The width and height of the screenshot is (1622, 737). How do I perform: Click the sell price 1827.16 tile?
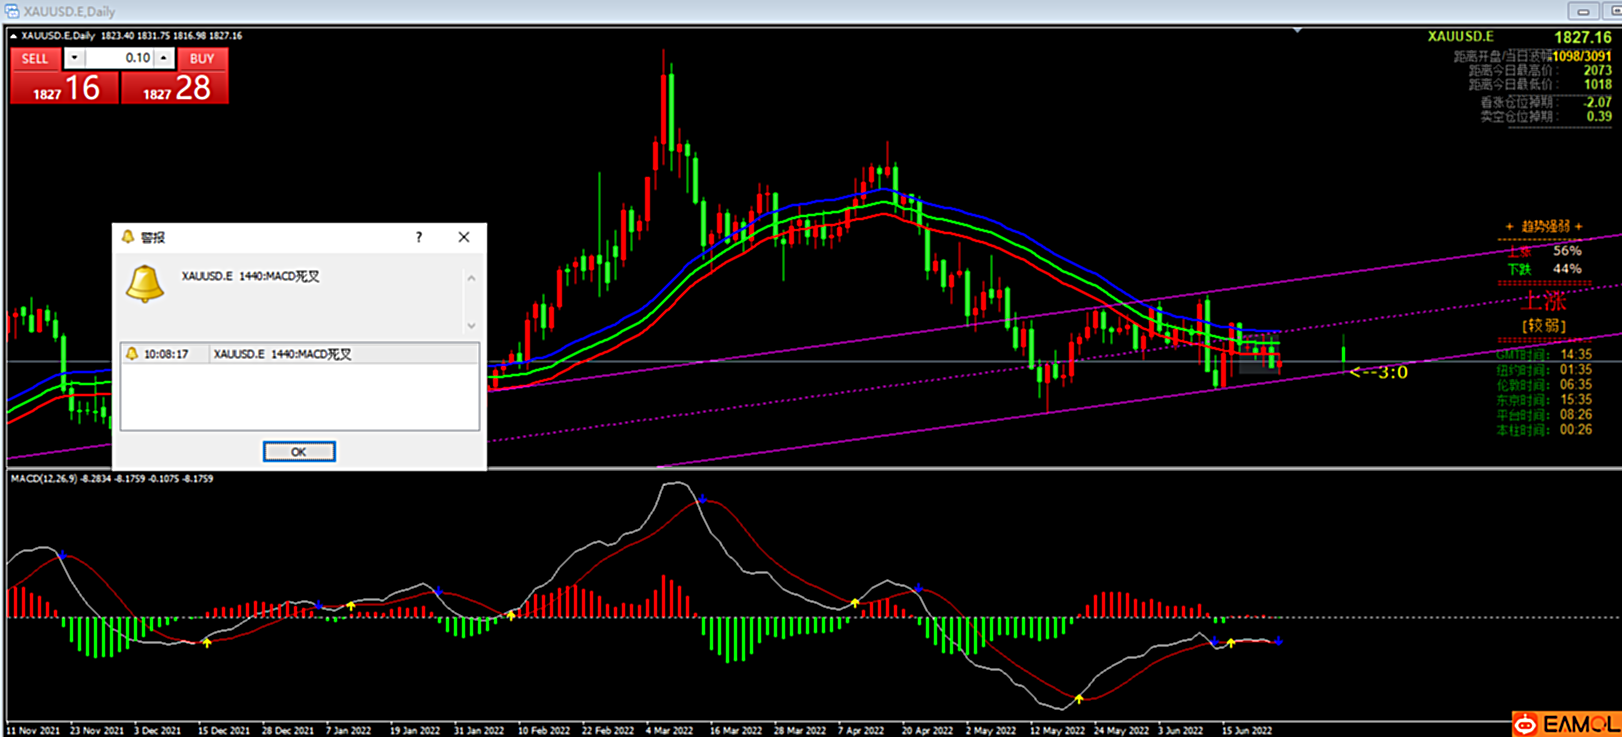(x=65, y=89)
